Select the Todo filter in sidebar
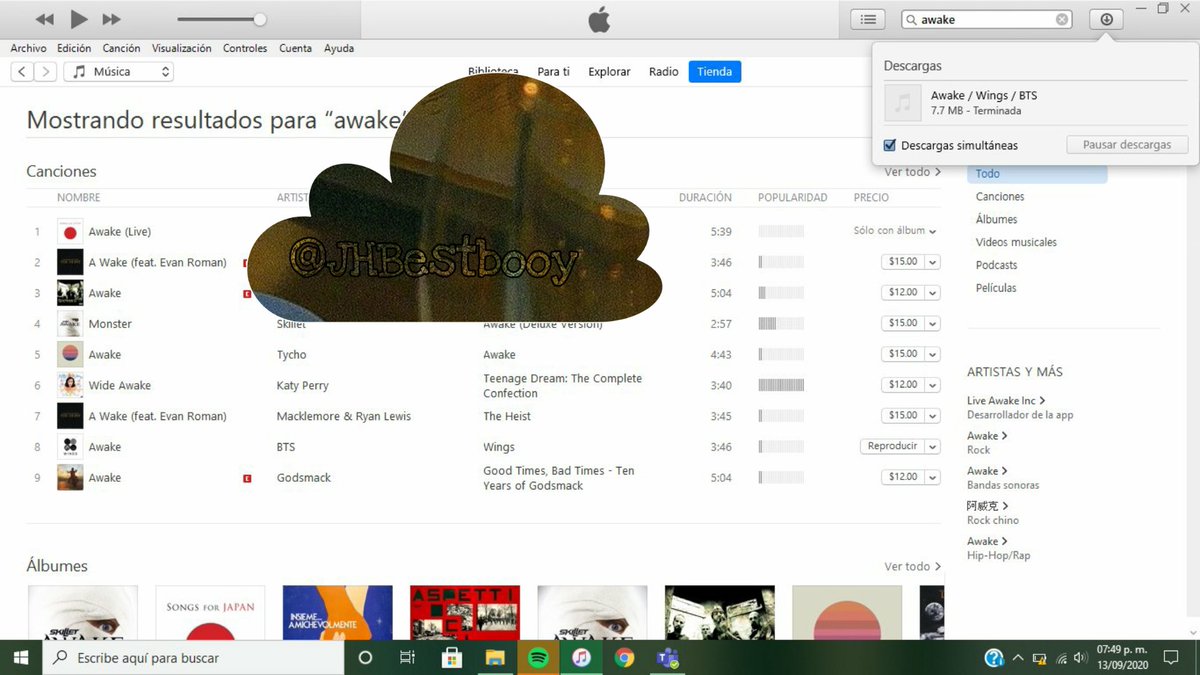Screen dimensions: 1200x675 (1037, 174)
